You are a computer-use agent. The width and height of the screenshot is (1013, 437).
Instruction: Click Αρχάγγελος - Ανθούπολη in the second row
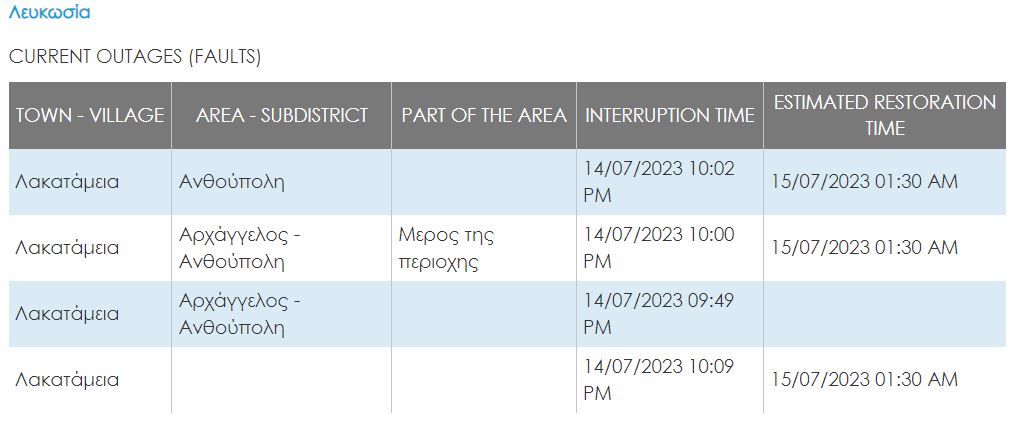tap(240, 248)
